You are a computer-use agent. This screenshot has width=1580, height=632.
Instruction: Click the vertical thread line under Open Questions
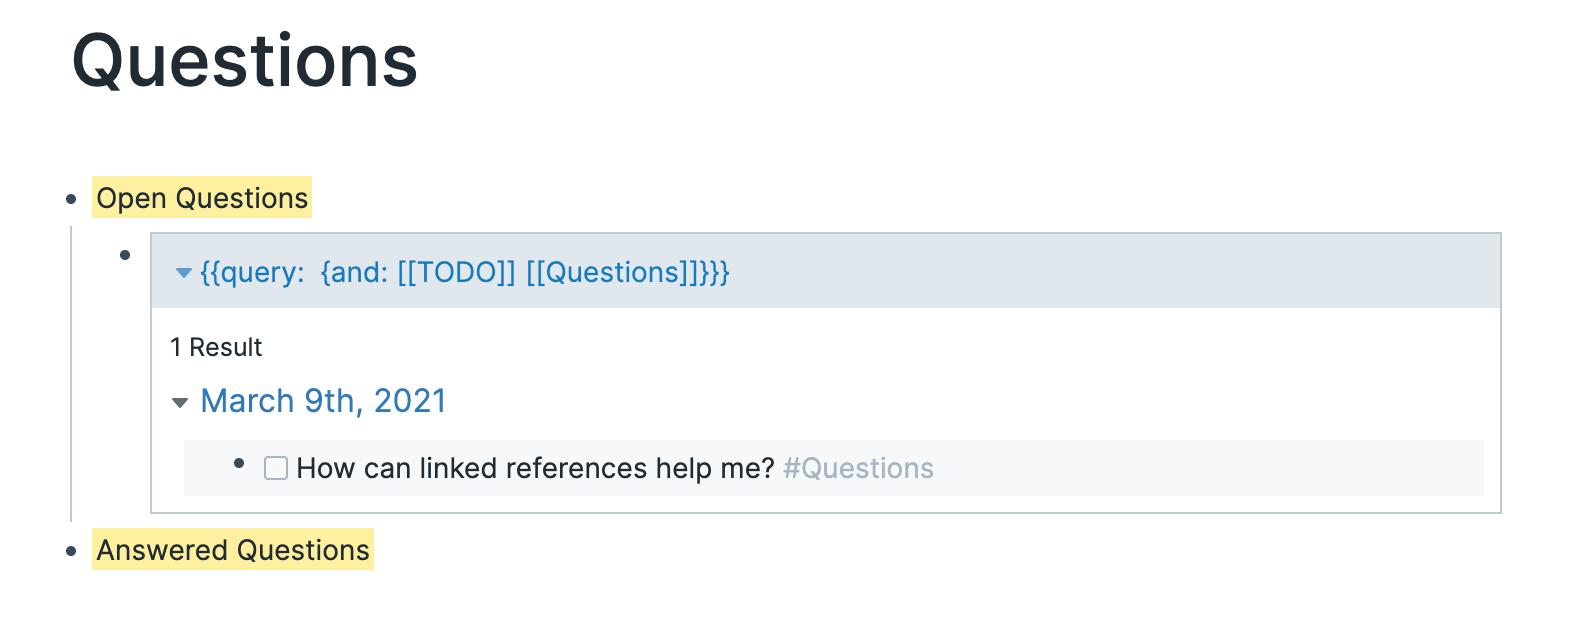(70, 370)
